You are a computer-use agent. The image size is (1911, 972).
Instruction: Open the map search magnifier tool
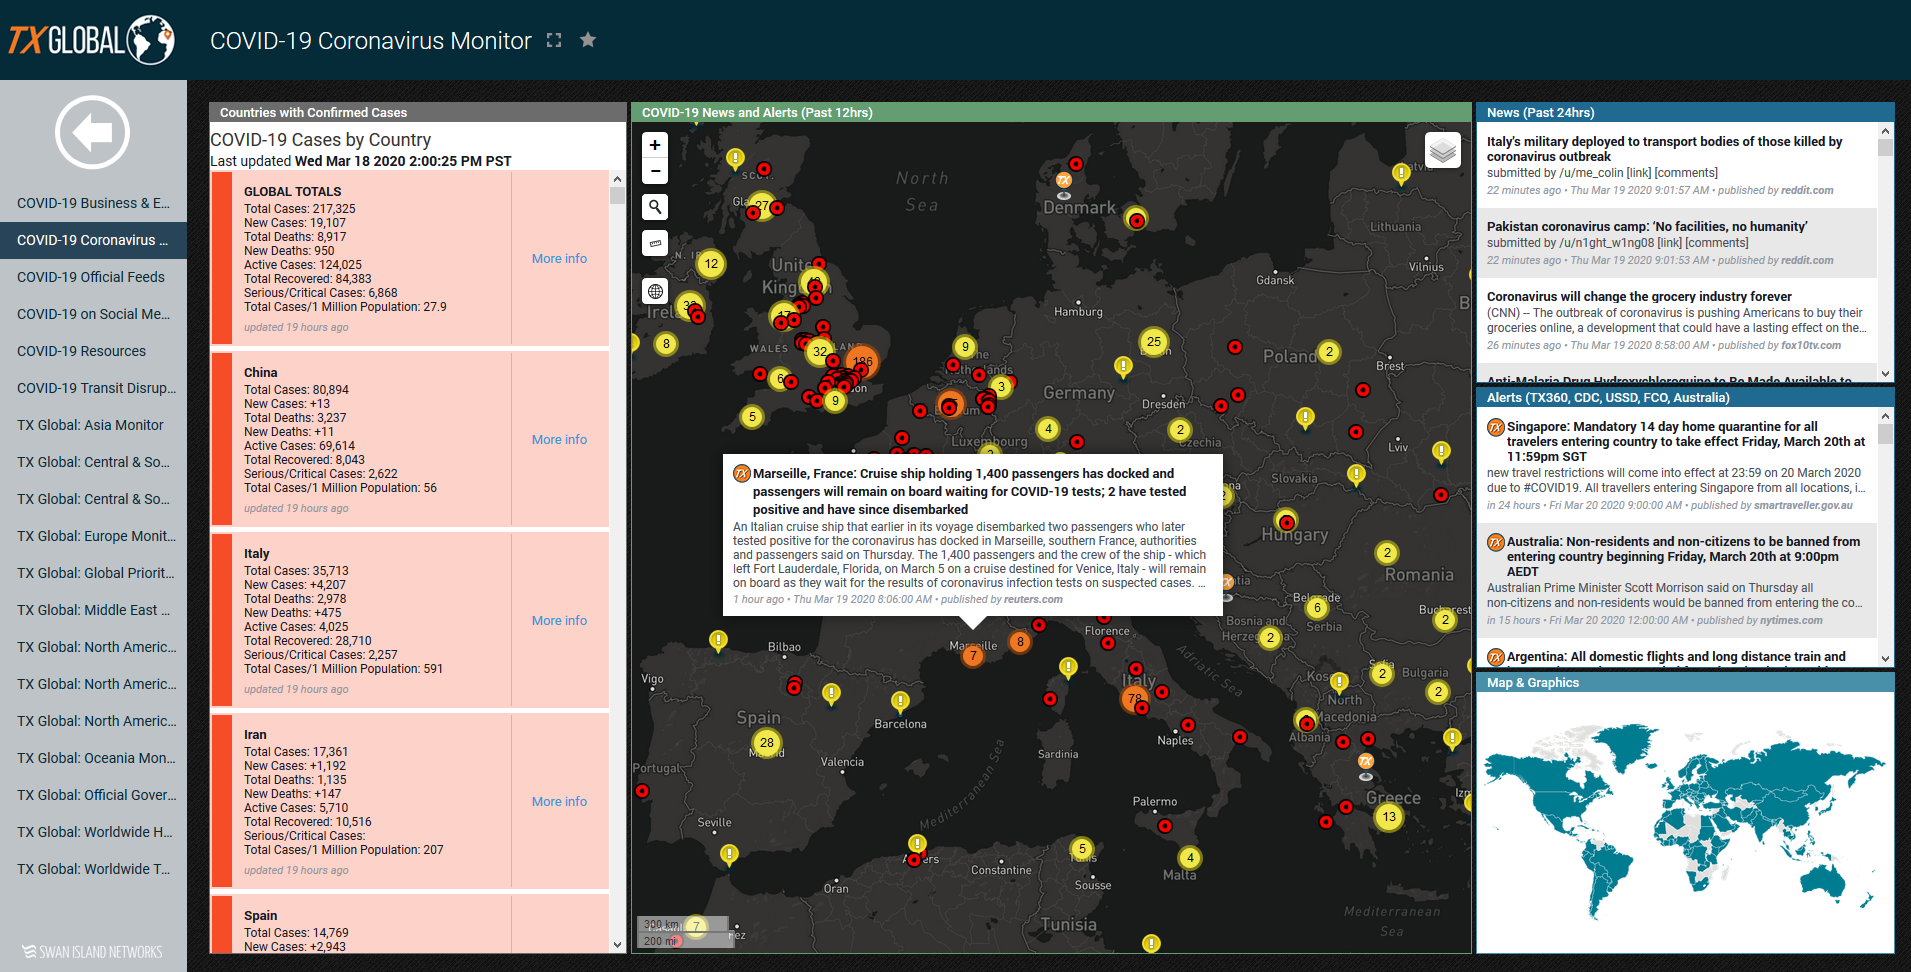pos(655,207)
